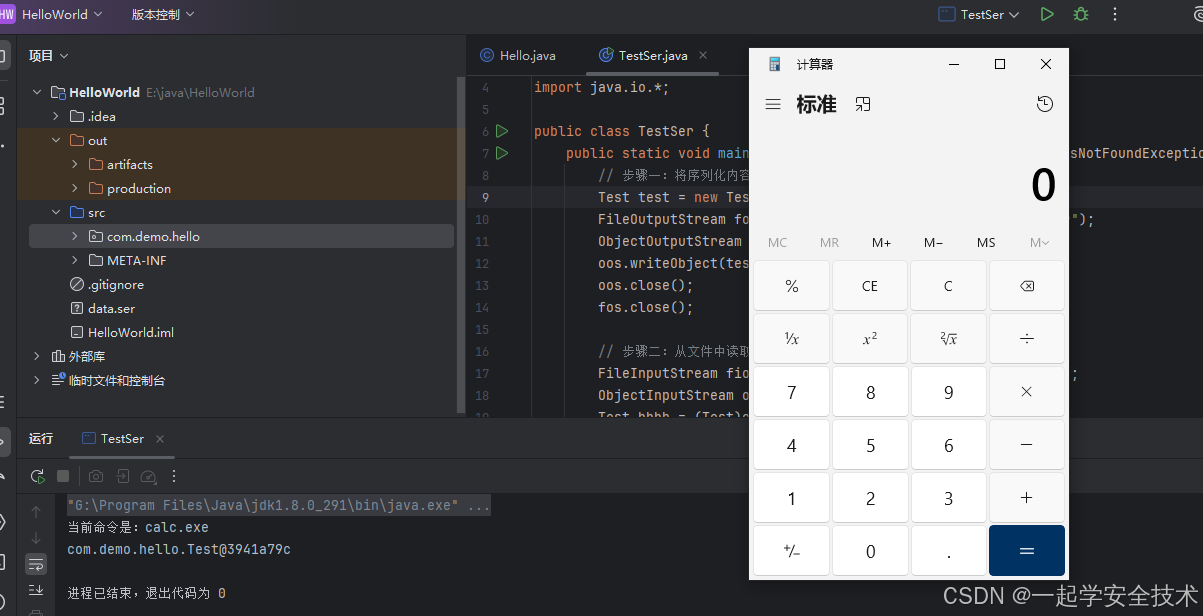Click the camera snapshot icon in Run toolbar
Viewport: 1203px width, 616px height.
(96, 477)
